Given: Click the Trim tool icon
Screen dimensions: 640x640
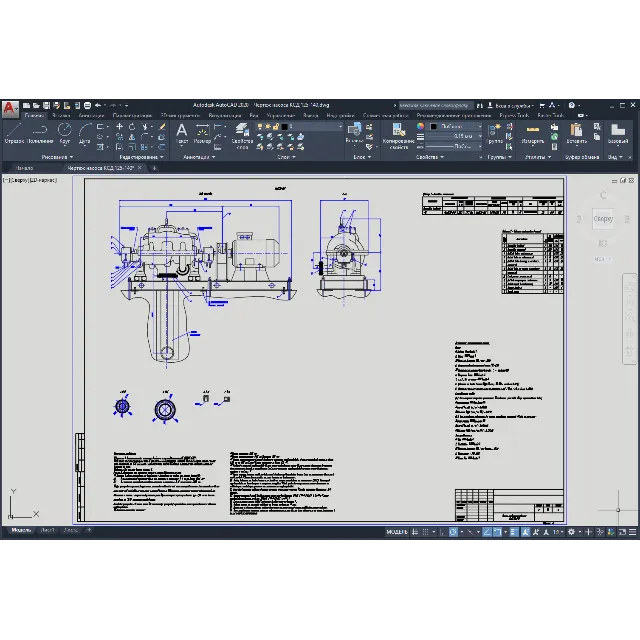Looking at the screenshot, I should click(x=145, y=127).
